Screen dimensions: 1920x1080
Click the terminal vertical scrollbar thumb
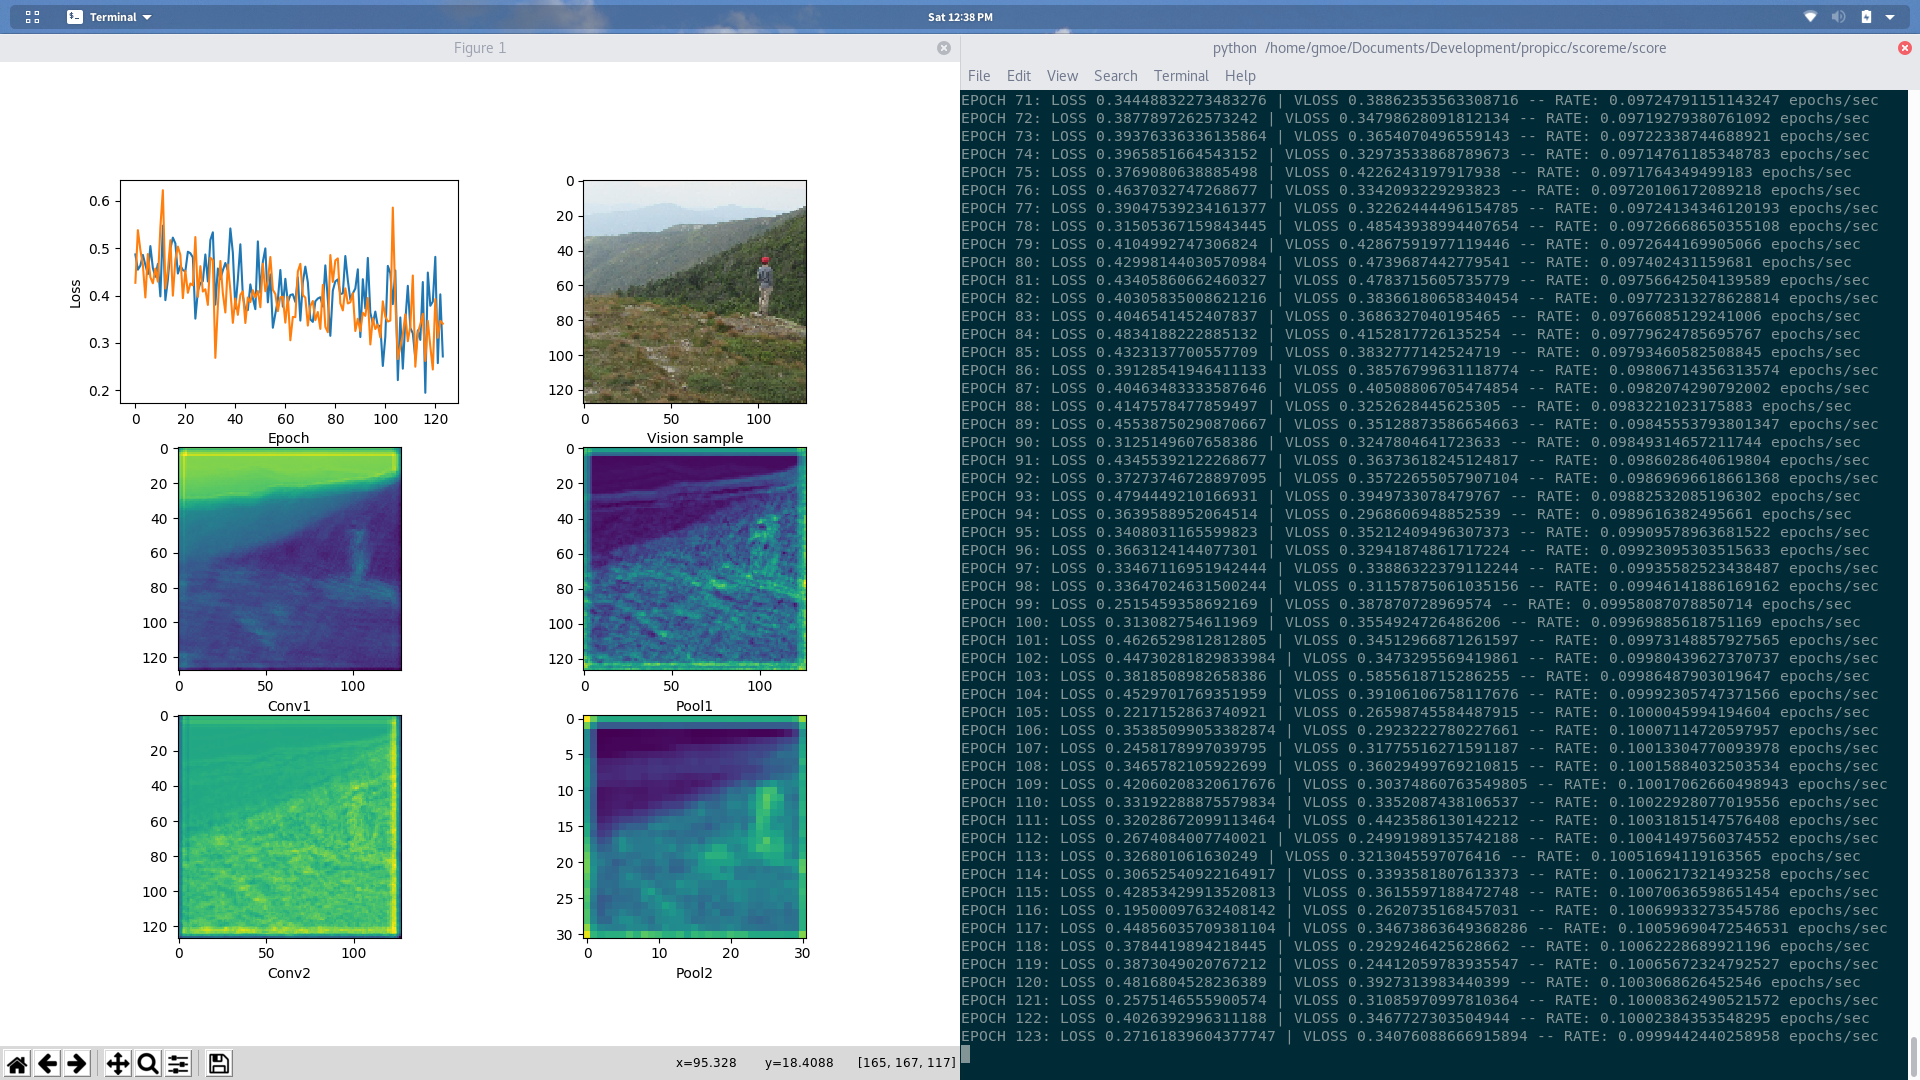[x=1913, y=1055]
